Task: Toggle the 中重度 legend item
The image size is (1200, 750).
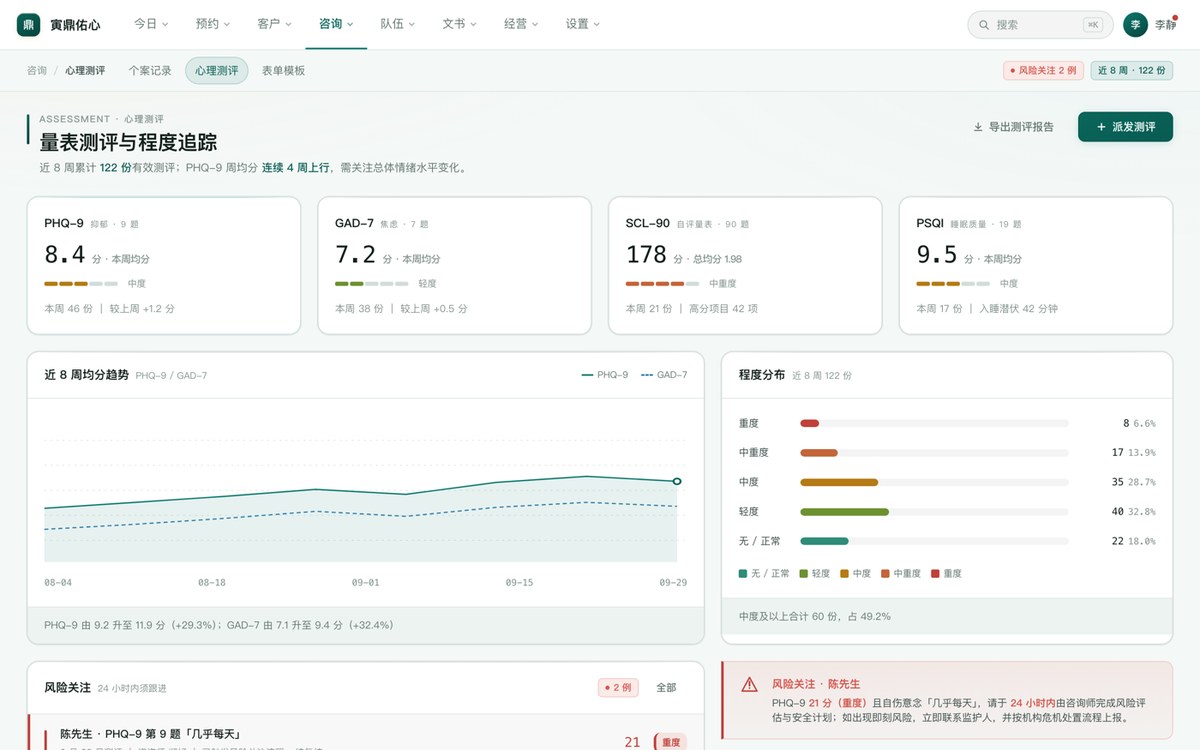Action: 901,574
